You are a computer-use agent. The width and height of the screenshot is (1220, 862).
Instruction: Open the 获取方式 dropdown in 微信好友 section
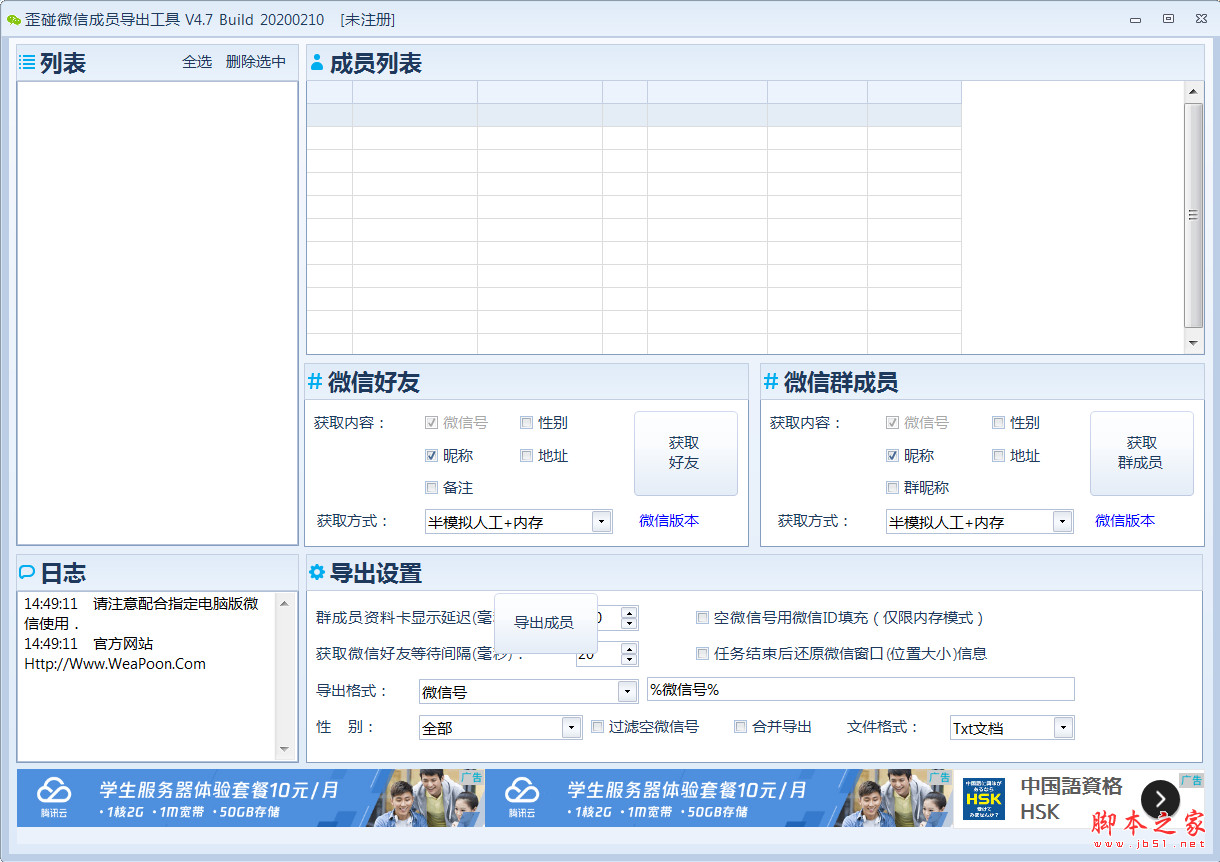click(x=601, y=521)
